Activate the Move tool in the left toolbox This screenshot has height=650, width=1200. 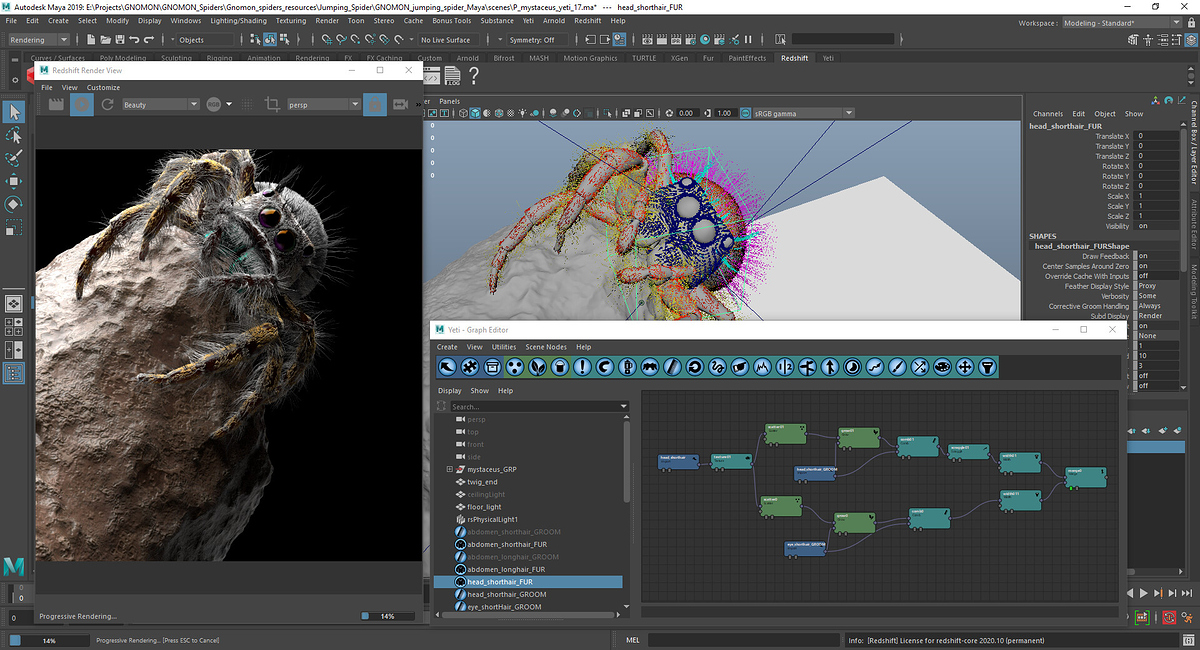14,181
